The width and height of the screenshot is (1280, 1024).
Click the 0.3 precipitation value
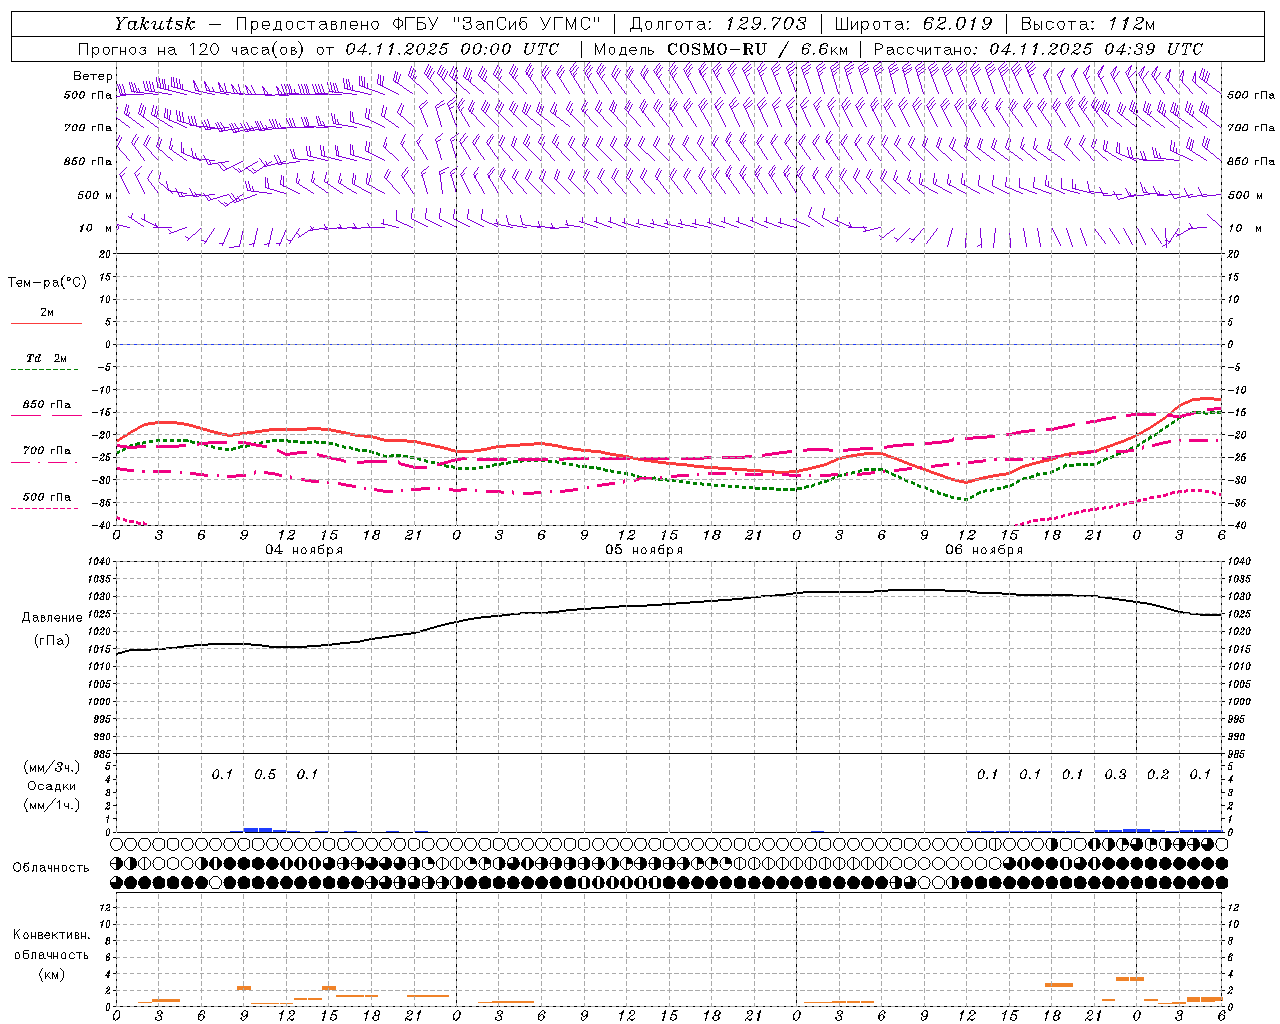[1115, 775]
